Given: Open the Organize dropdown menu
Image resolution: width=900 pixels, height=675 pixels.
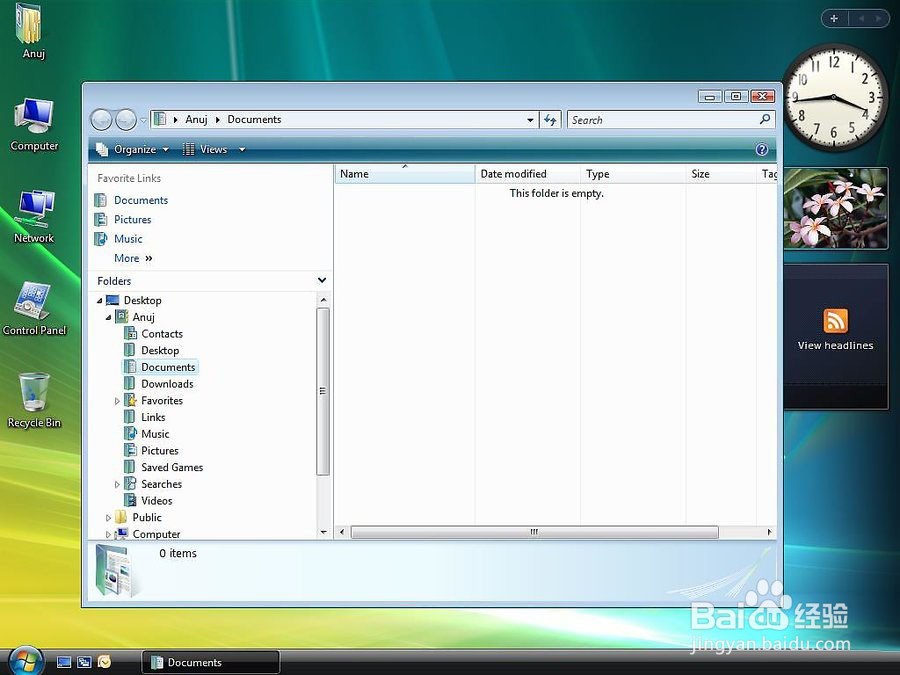Looking at the screenshot, I should (133, 149).
